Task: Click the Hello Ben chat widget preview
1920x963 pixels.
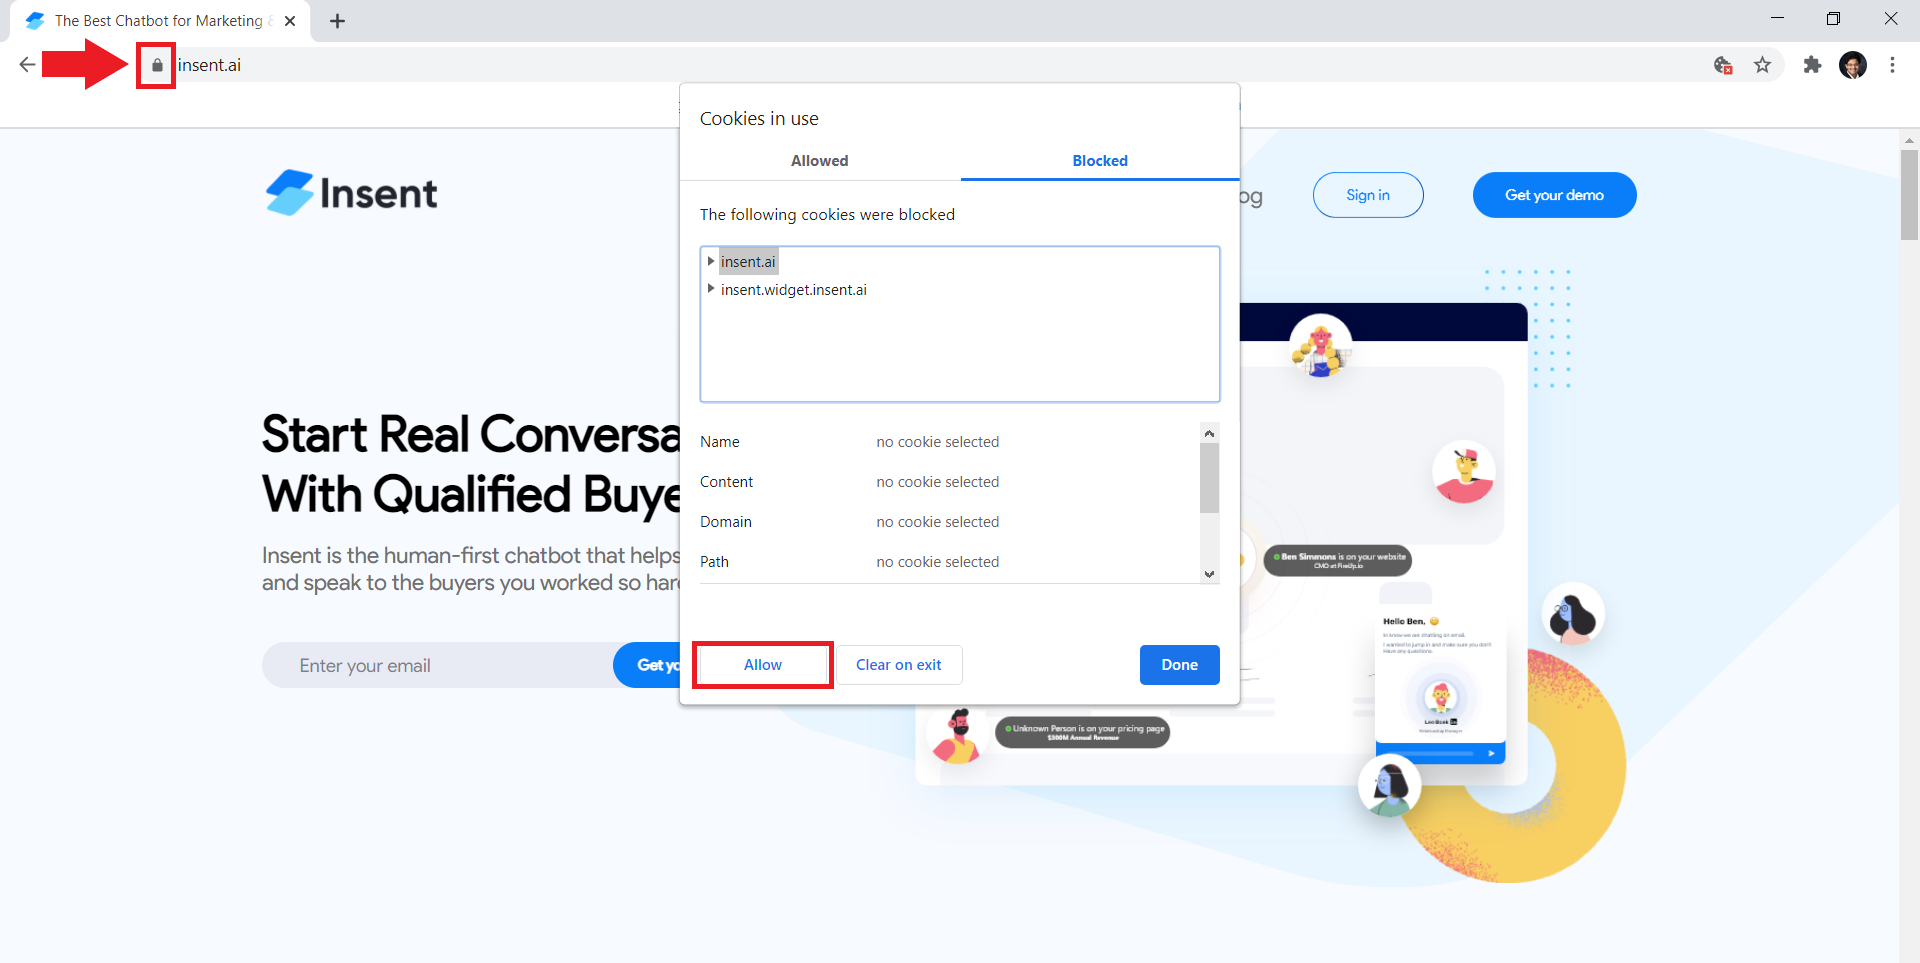Action: [x=1440, y=685]
